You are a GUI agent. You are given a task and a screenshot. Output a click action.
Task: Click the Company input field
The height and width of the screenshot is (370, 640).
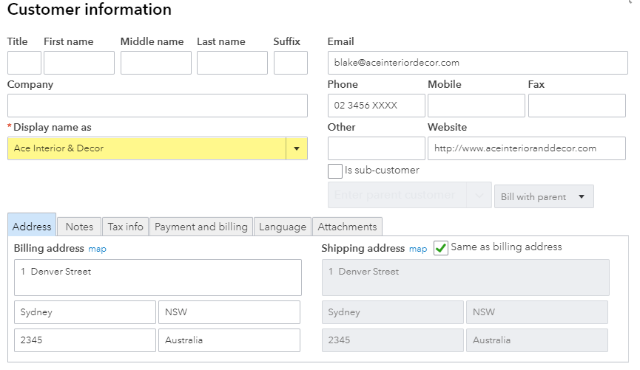tap(157, 106)
